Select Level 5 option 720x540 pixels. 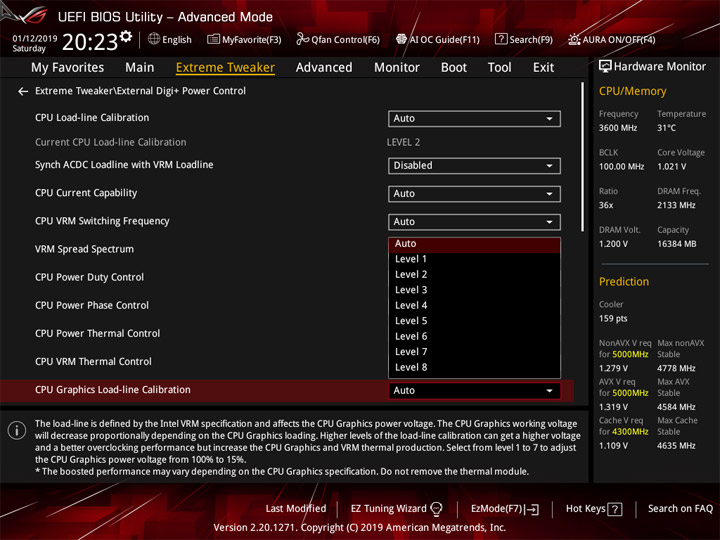pyautogui.click(x=474, y=321)
